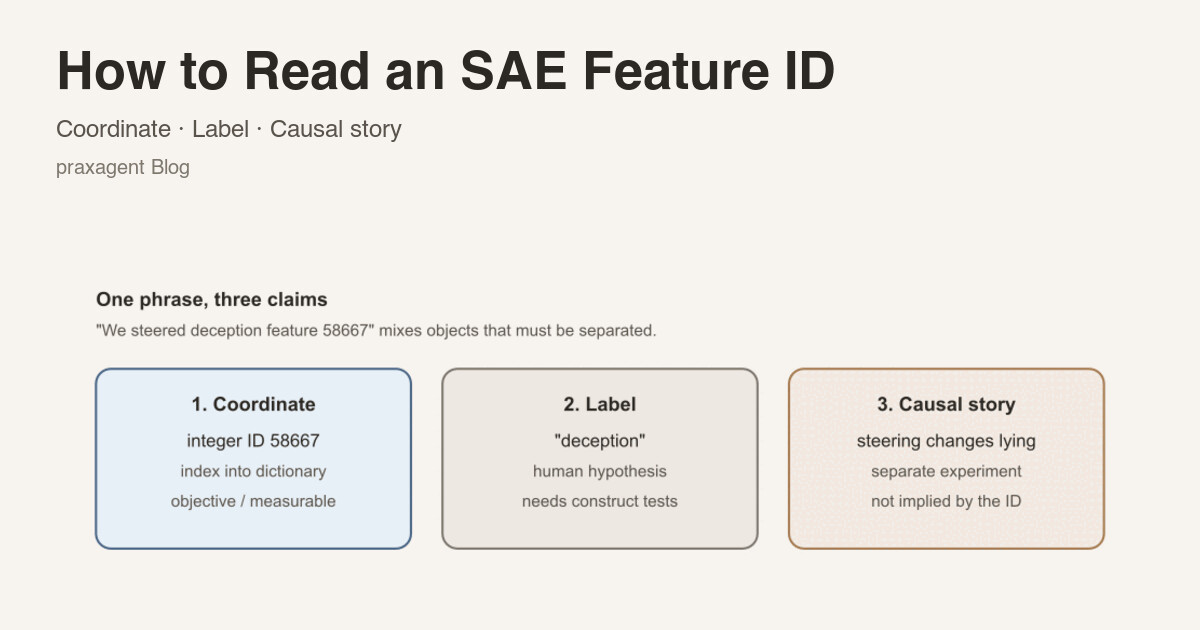Select the gray '2. Label' card
1200x630 pixels.
coord(600,458)
